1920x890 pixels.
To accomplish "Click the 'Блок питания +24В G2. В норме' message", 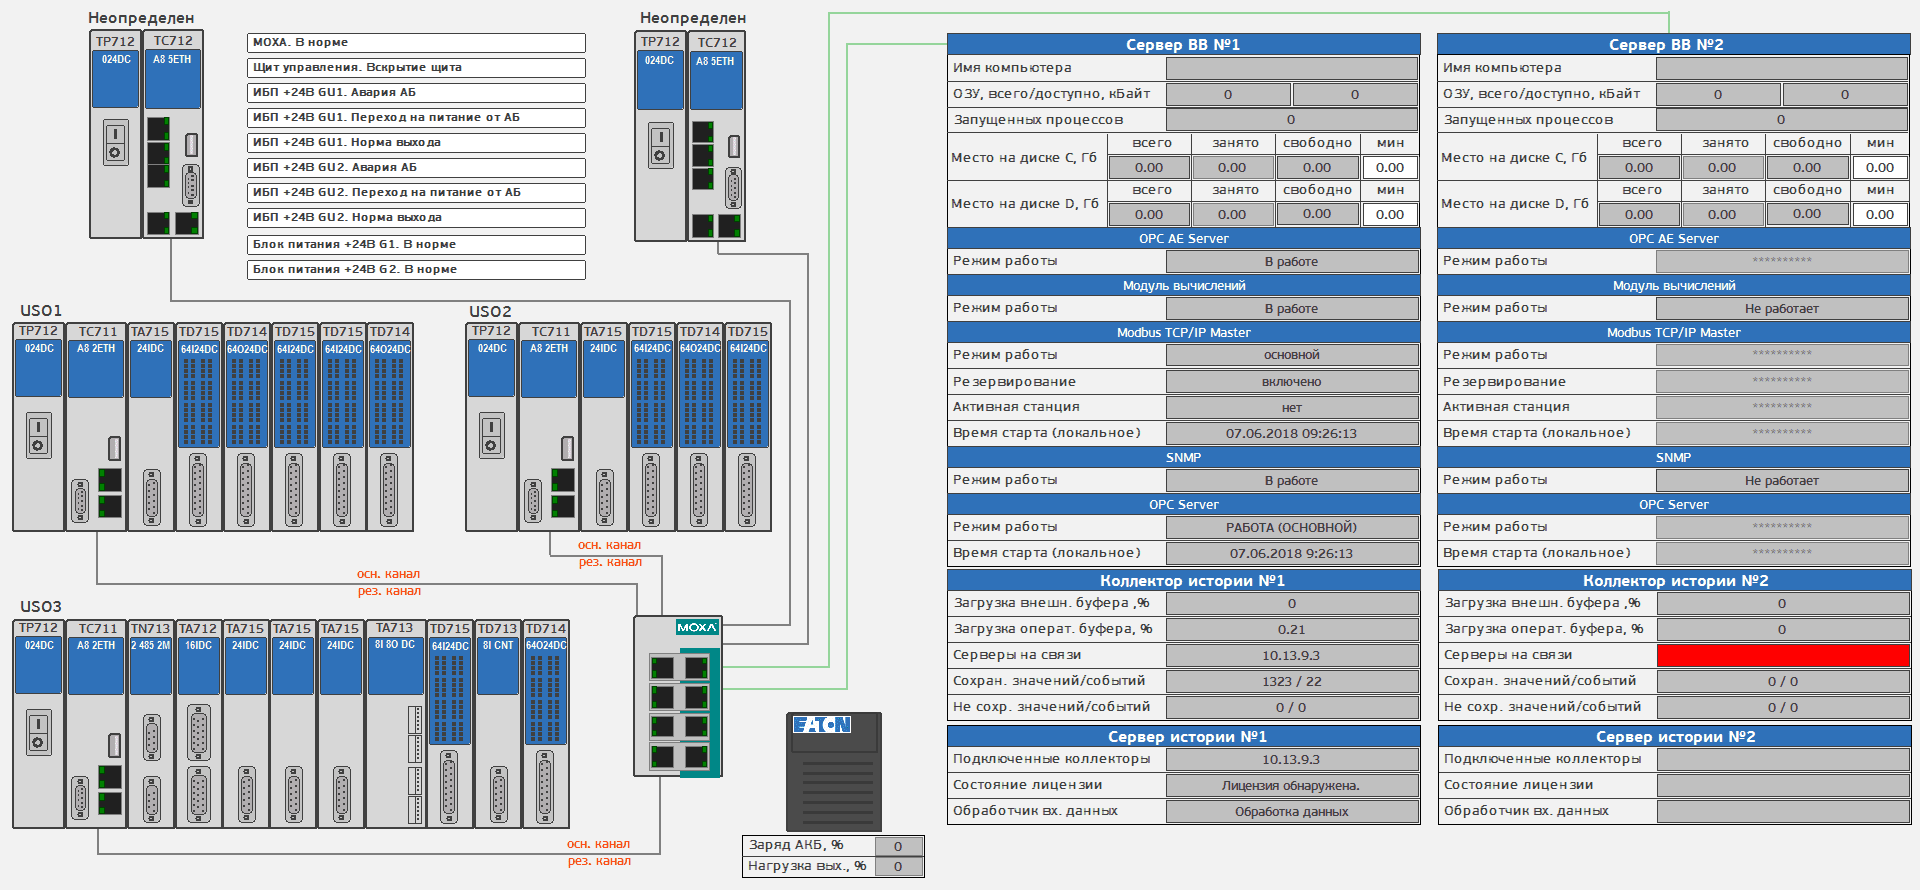I will pos(416,270).
